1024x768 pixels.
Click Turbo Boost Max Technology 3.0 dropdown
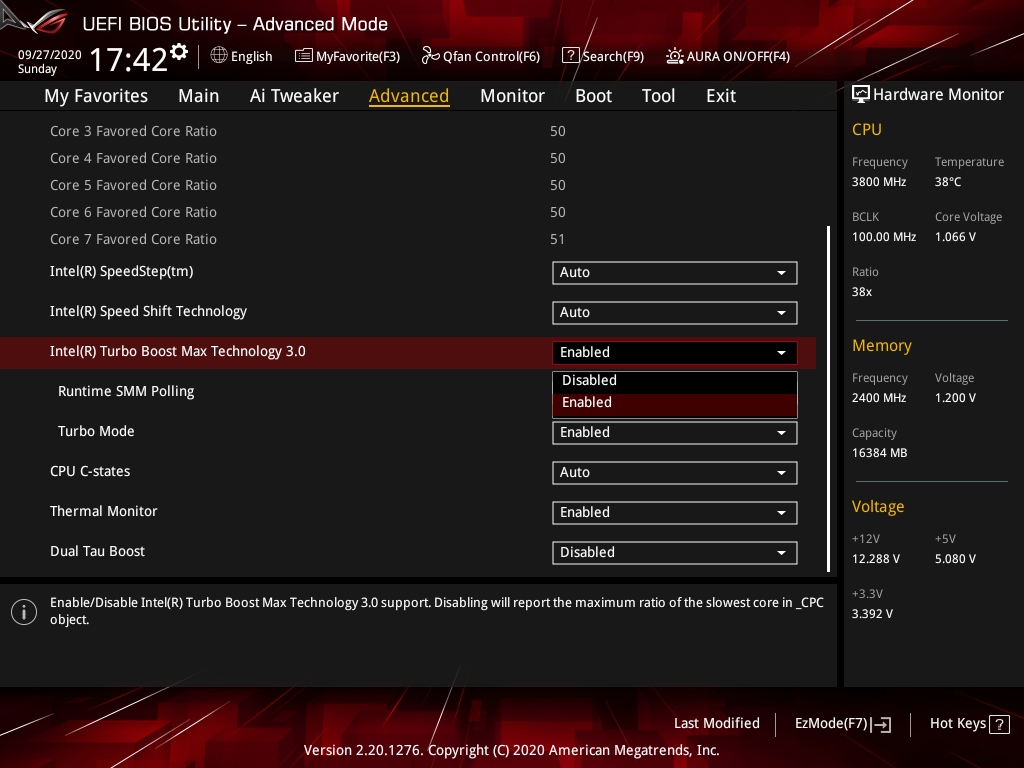click(675, 352)
